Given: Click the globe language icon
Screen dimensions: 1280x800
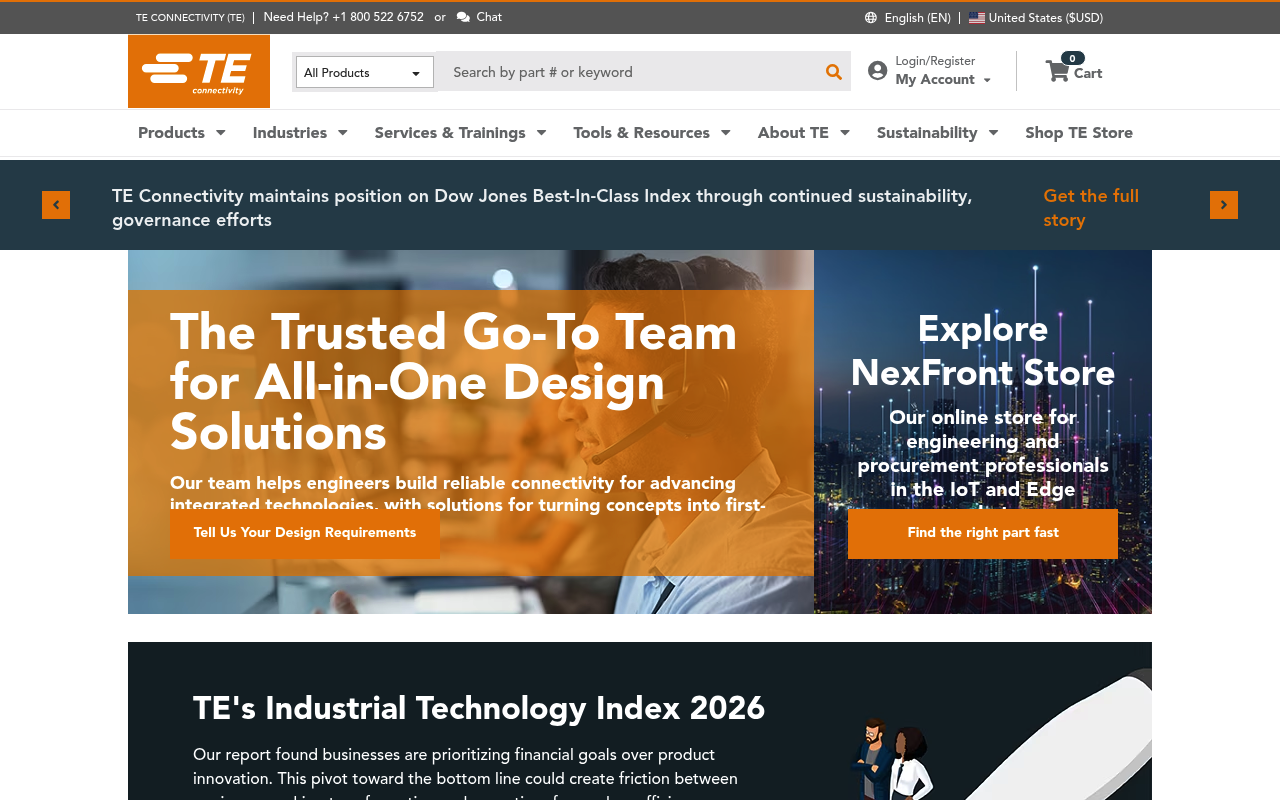Looking at the screenshot, I should click(871, 18).
